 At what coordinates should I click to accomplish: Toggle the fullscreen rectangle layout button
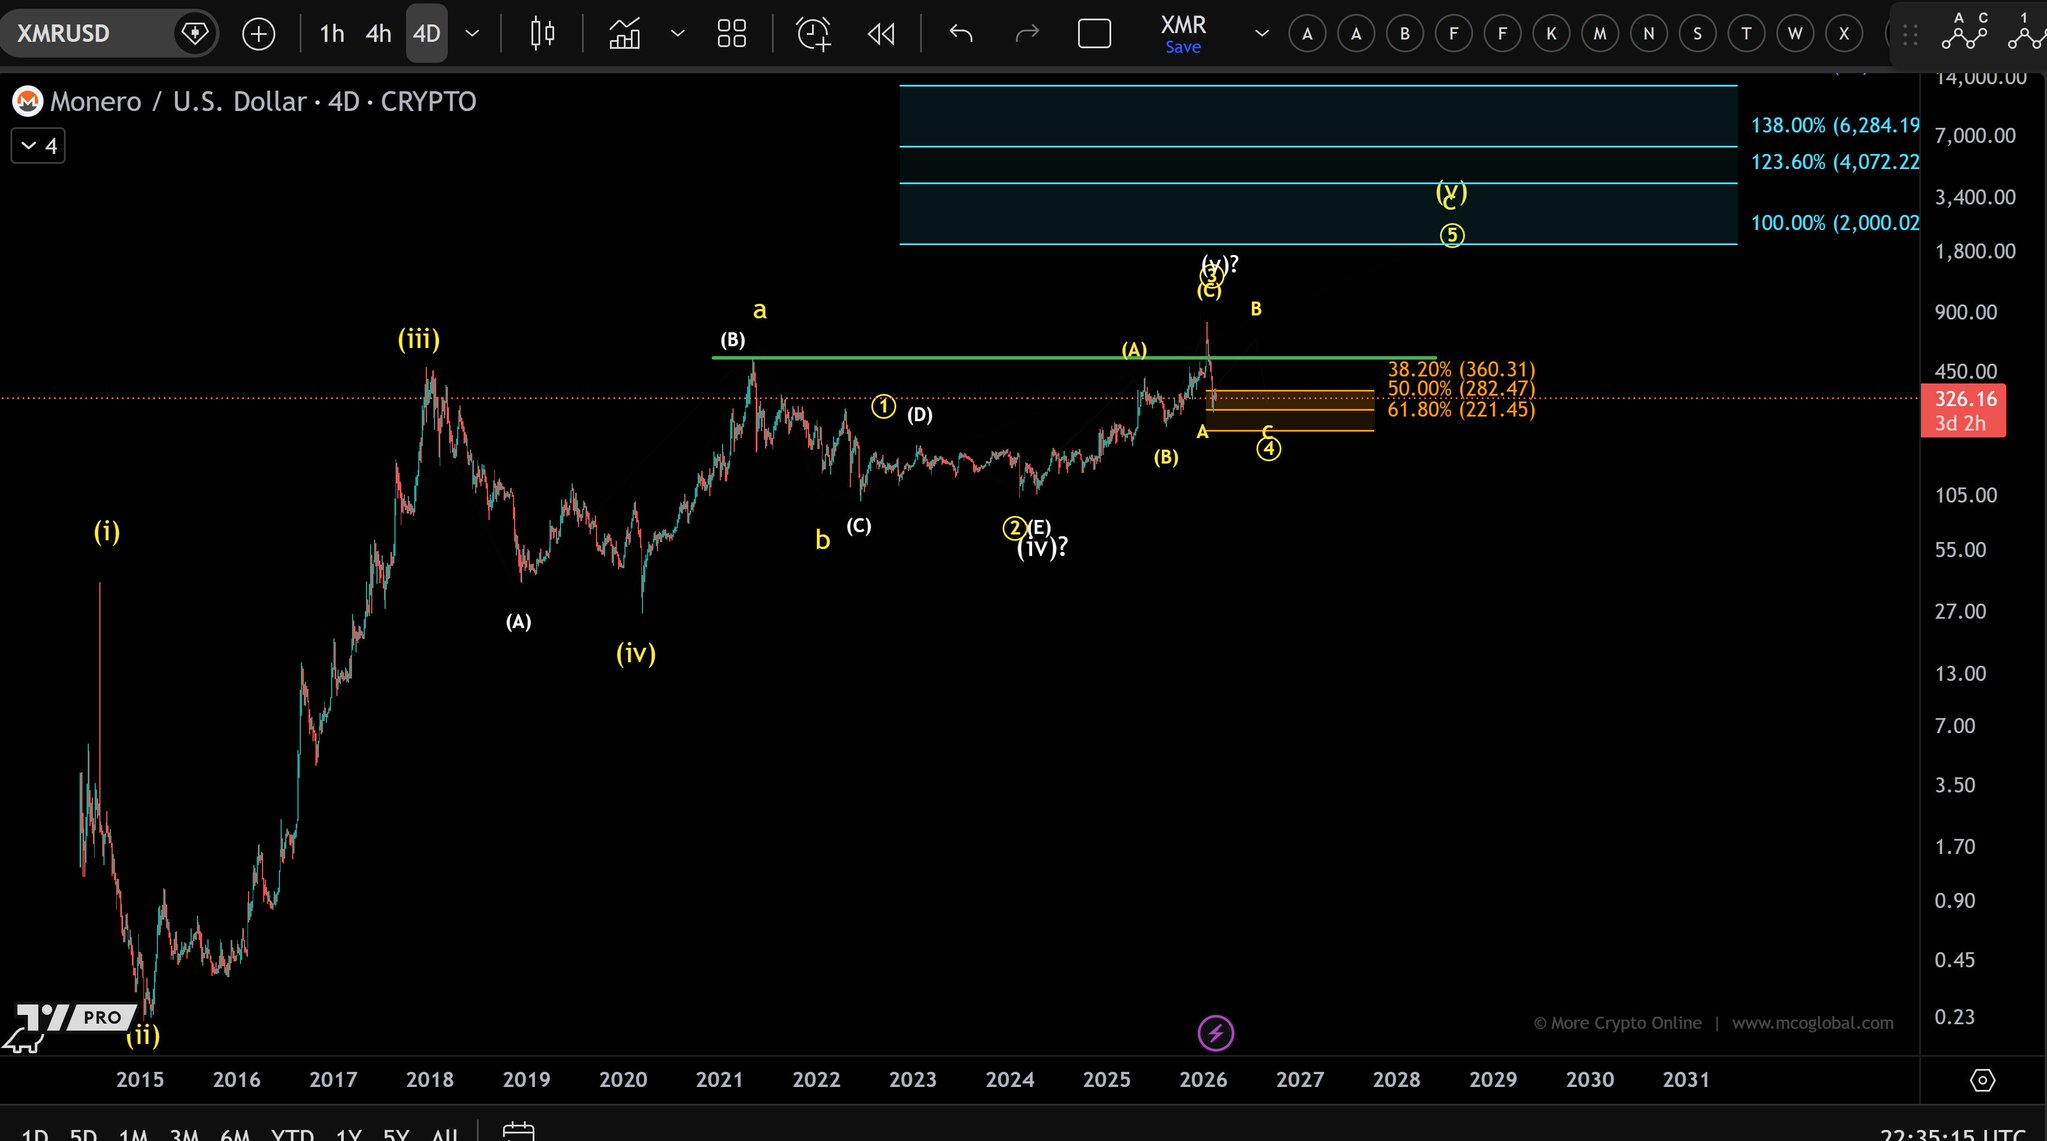click(x=1094, y=34)
